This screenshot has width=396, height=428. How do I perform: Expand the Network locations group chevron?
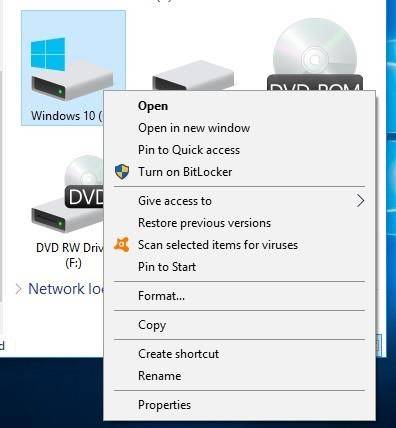click(19, 289)
